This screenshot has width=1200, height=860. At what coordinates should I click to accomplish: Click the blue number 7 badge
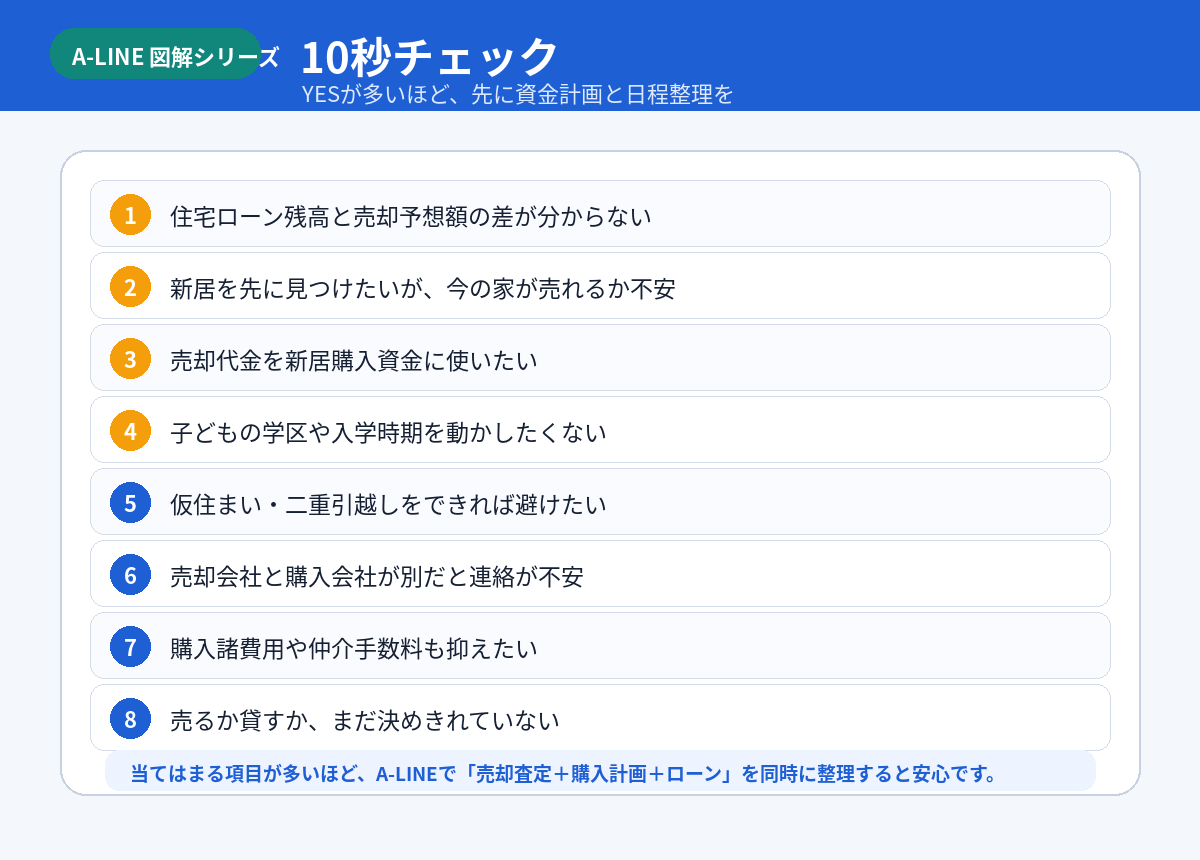(130, 646)
